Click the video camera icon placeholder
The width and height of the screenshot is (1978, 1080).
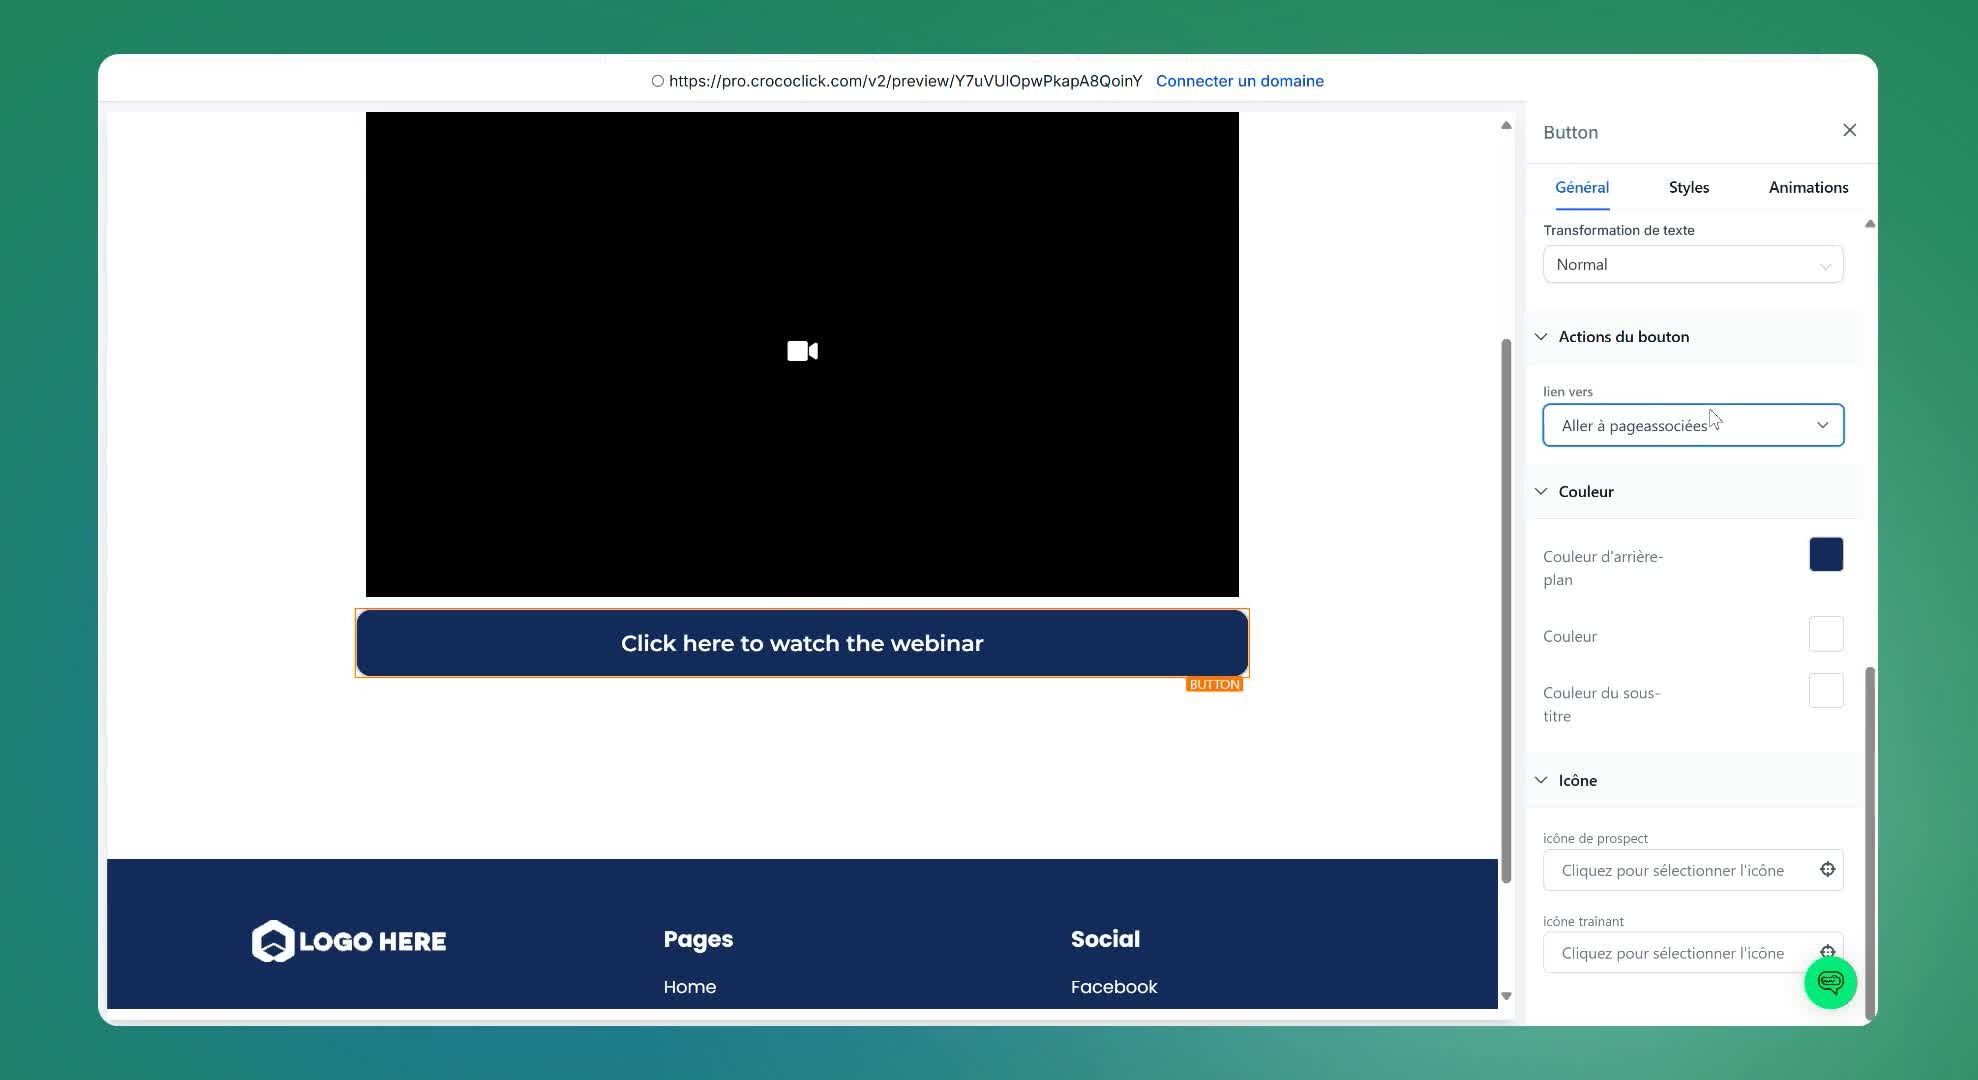[802, 351]
